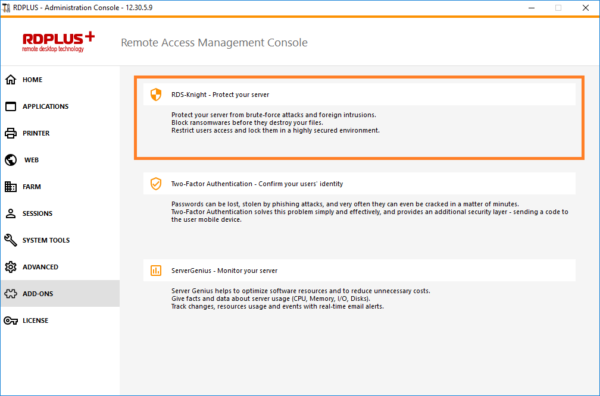Click the Web globe icon

(x=11, y=160)
